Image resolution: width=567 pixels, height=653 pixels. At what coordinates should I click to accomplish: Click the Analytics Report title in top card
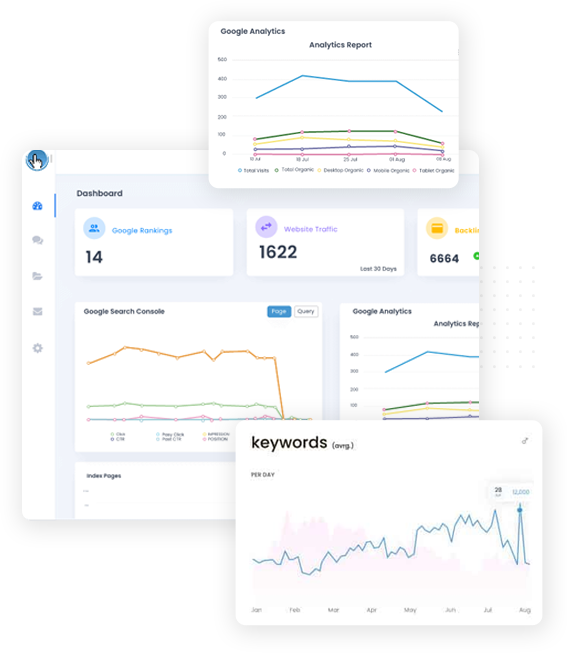pos(340,45)
